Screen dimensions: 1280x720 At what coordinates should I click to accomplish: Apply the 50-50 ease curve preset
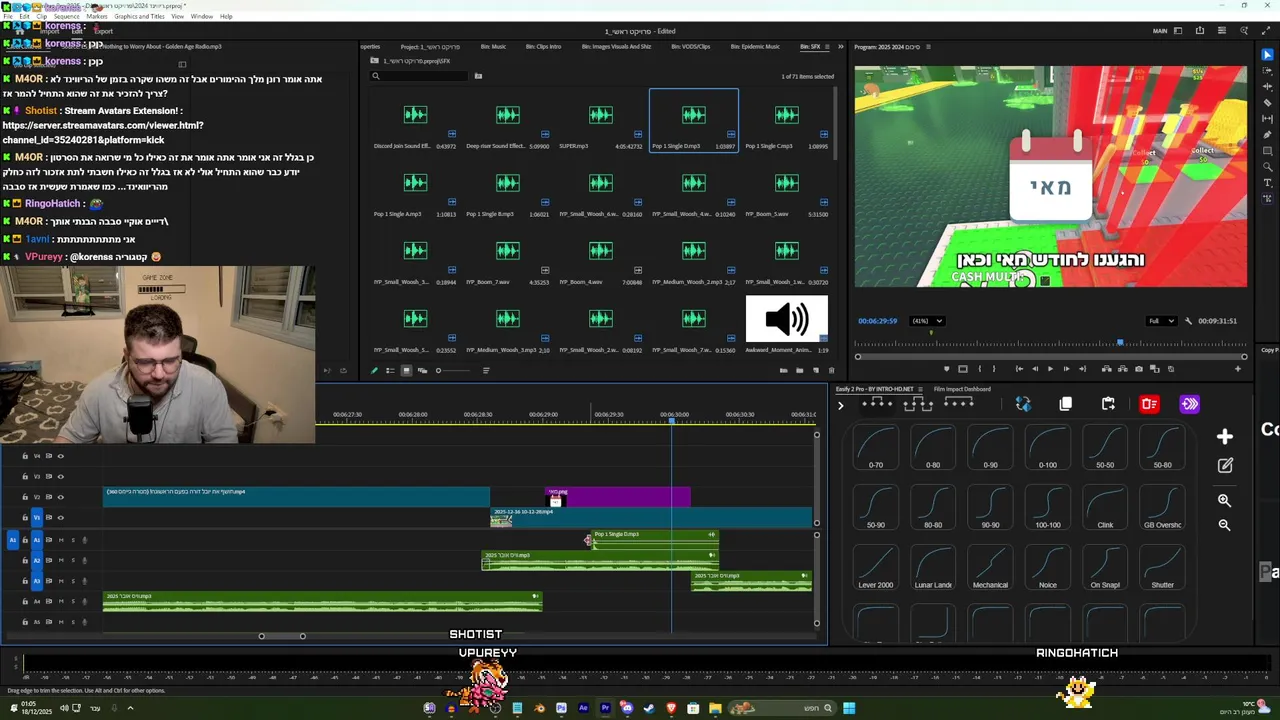(x=1105, y=447)
